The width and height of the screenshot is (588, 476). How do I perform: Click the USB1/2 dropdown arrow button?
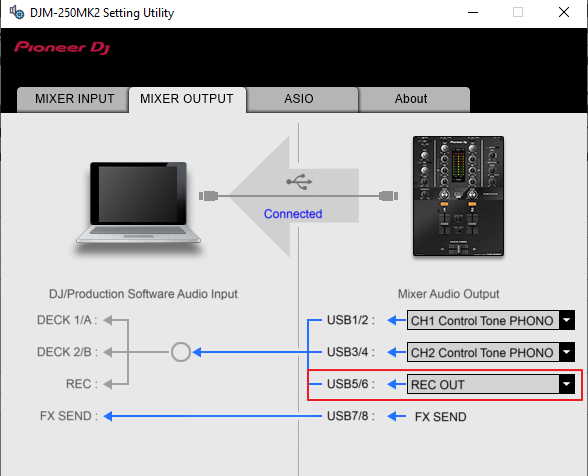(x=567, y=320)
